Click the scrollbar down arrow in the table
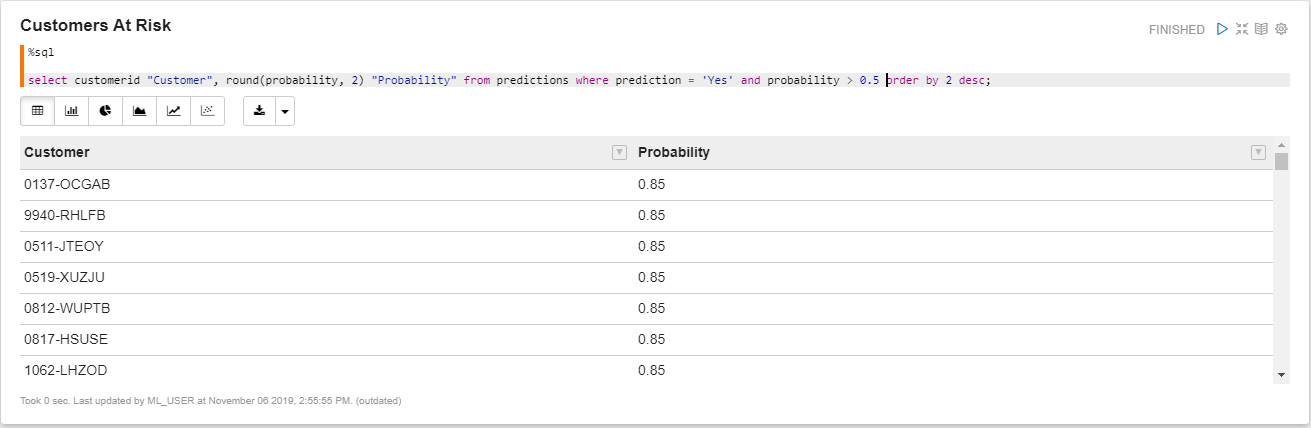1311x428 pixels. [x=1282, y=375]
